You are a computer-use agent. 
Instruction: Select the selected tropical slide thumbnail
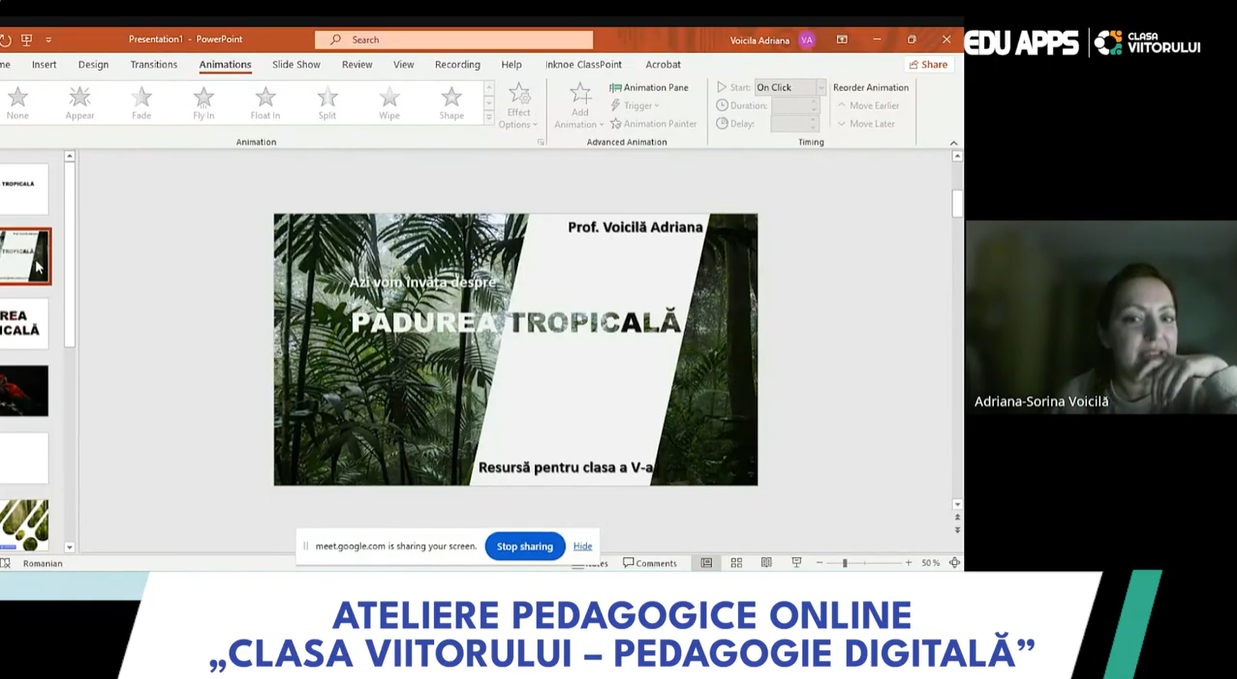(x=25, y=256)
